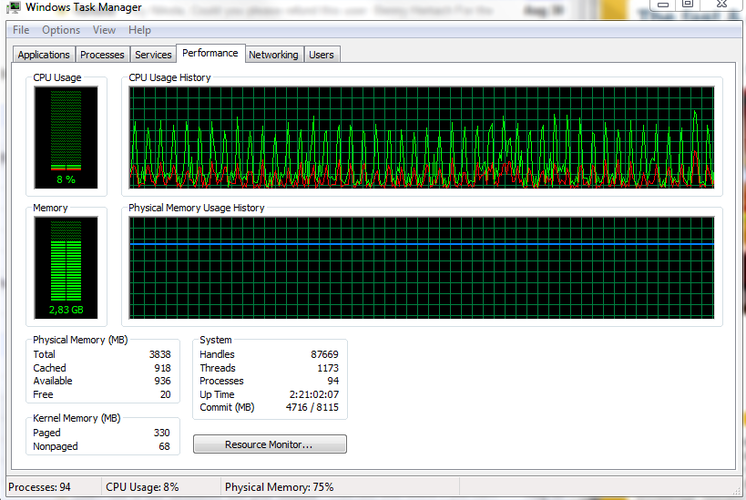Switch to the Services tab
Screen dimensions: 746x500
(153, 55)
